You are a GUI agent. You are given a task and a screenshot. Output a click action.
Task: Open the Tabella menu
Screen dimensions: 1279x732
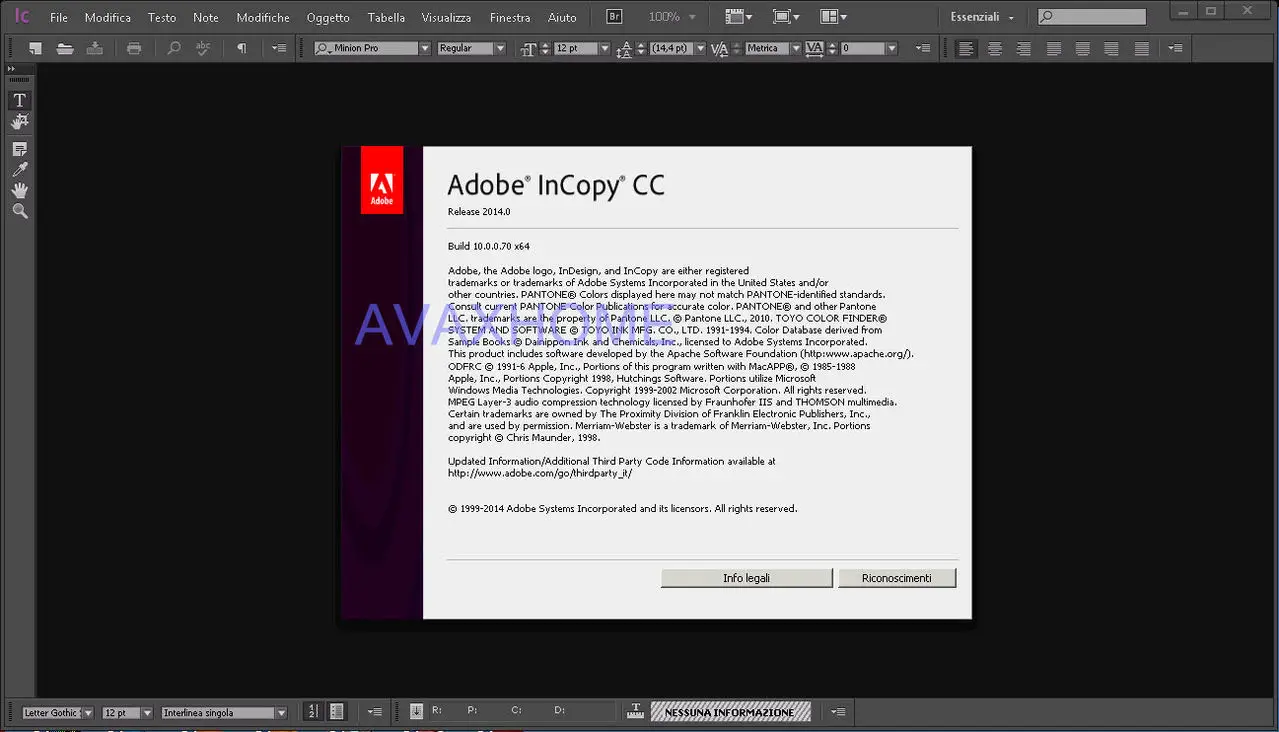(386, 17)
